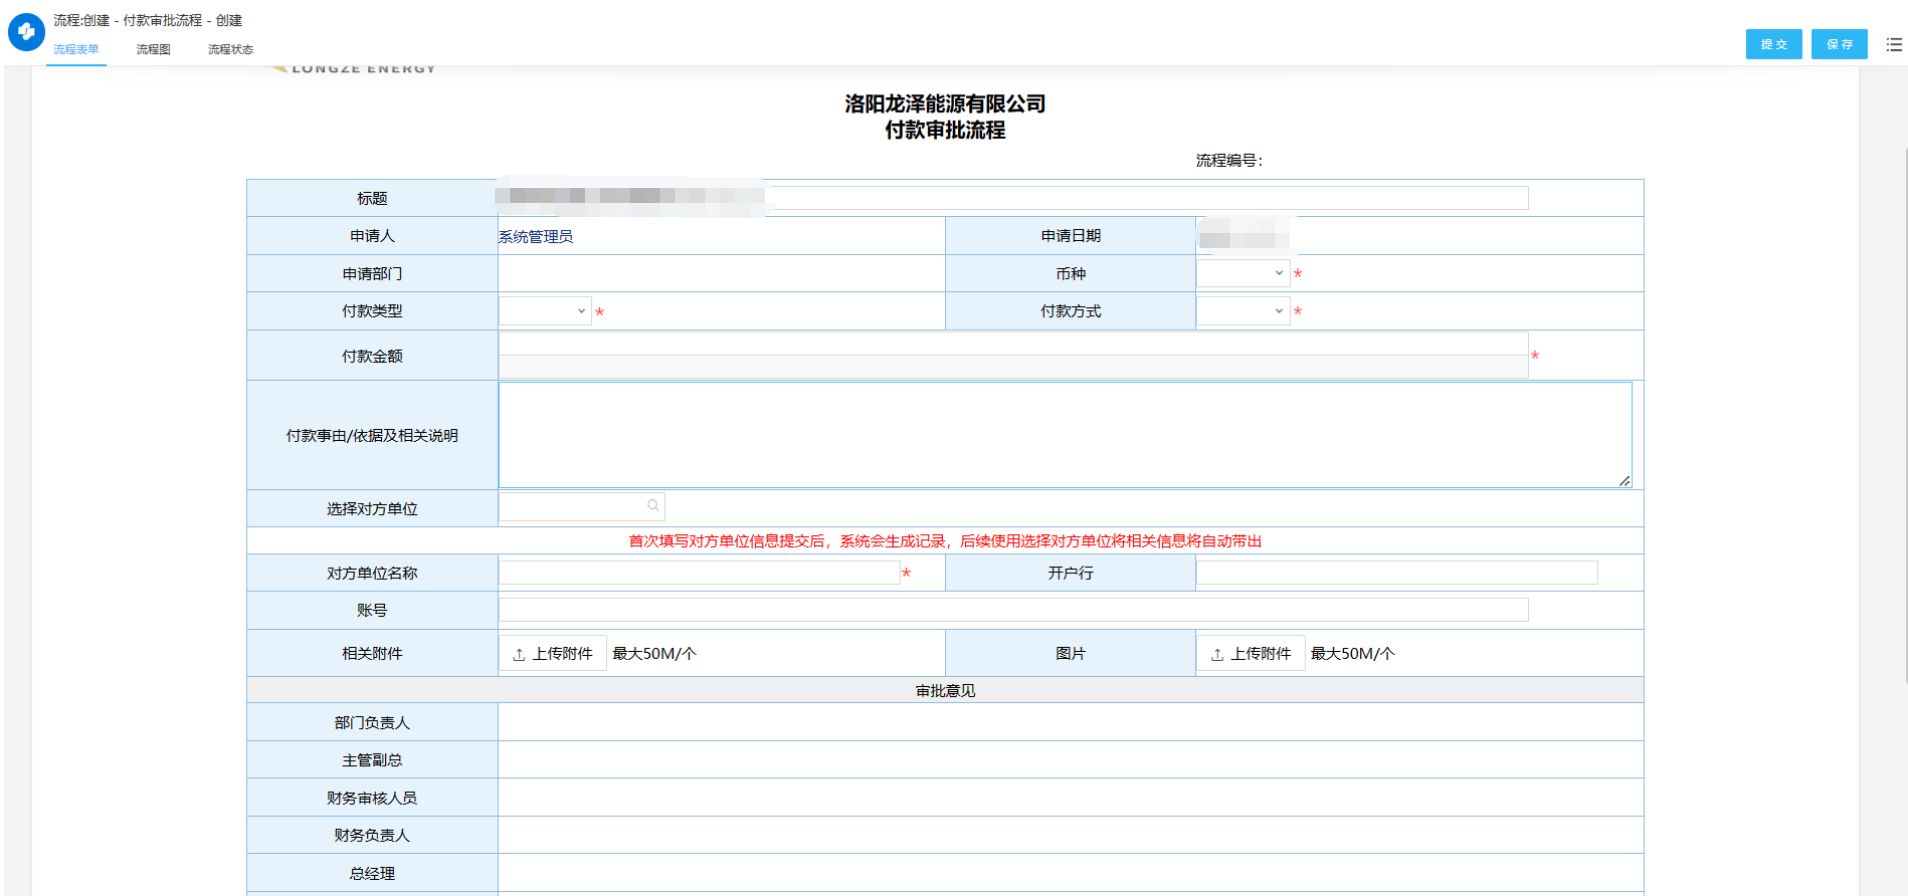The height and width of the screenshot is (896, 1908).
Task: Click into the 付款事由 description text area
Action: pyautogui.click(x=1064, y=435)
